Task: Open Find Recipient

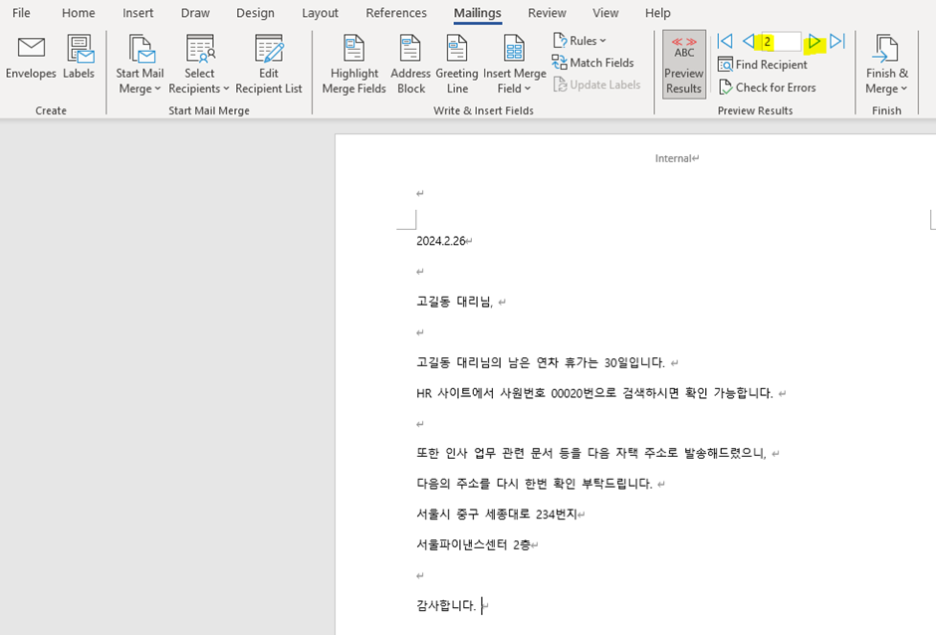Action: [763, 64]
